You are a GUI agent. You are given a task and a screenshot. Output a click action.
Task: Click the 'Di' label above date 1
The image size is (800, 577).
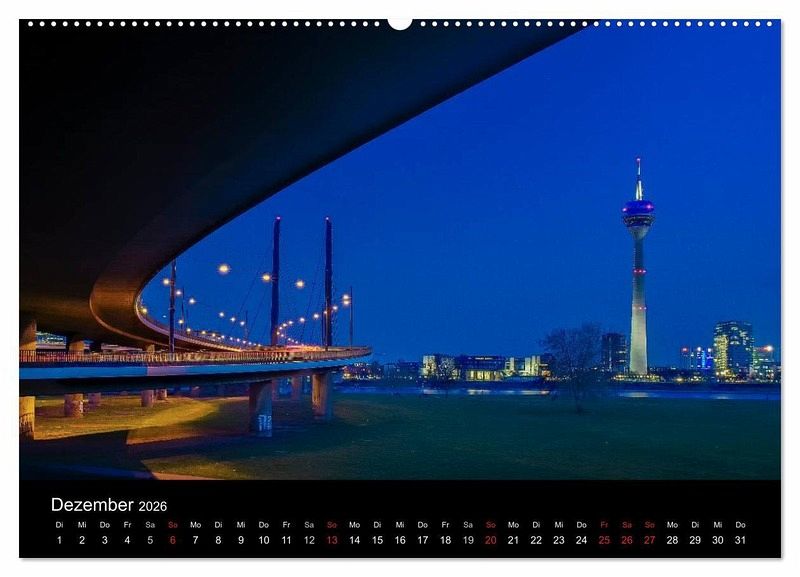pos(59,524)
